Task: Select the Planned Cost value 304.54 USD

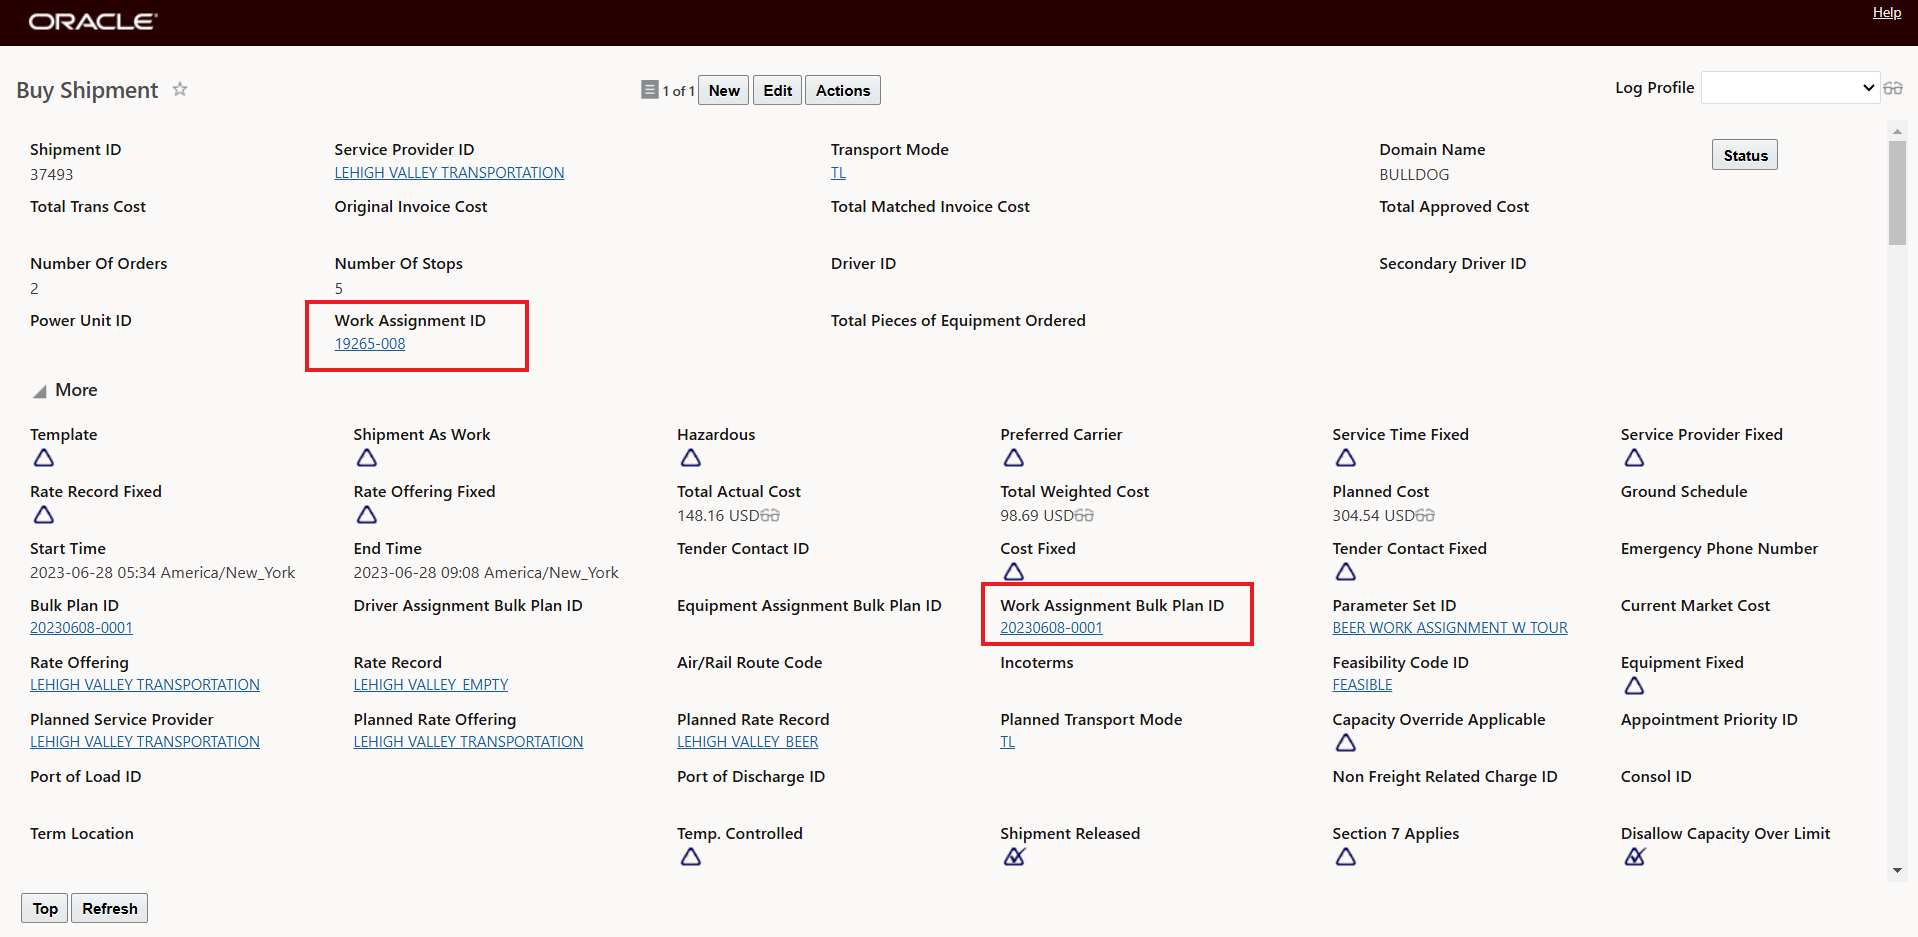Action: coord(1373,516)
